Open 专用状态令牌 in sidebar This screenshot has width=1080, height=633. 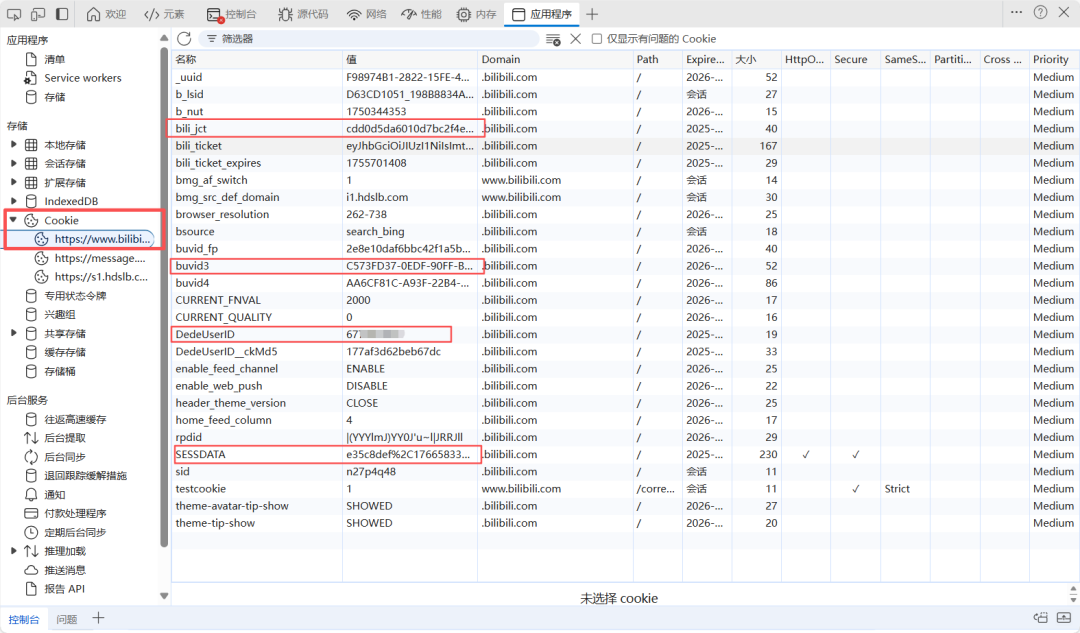tap(75, 295)
